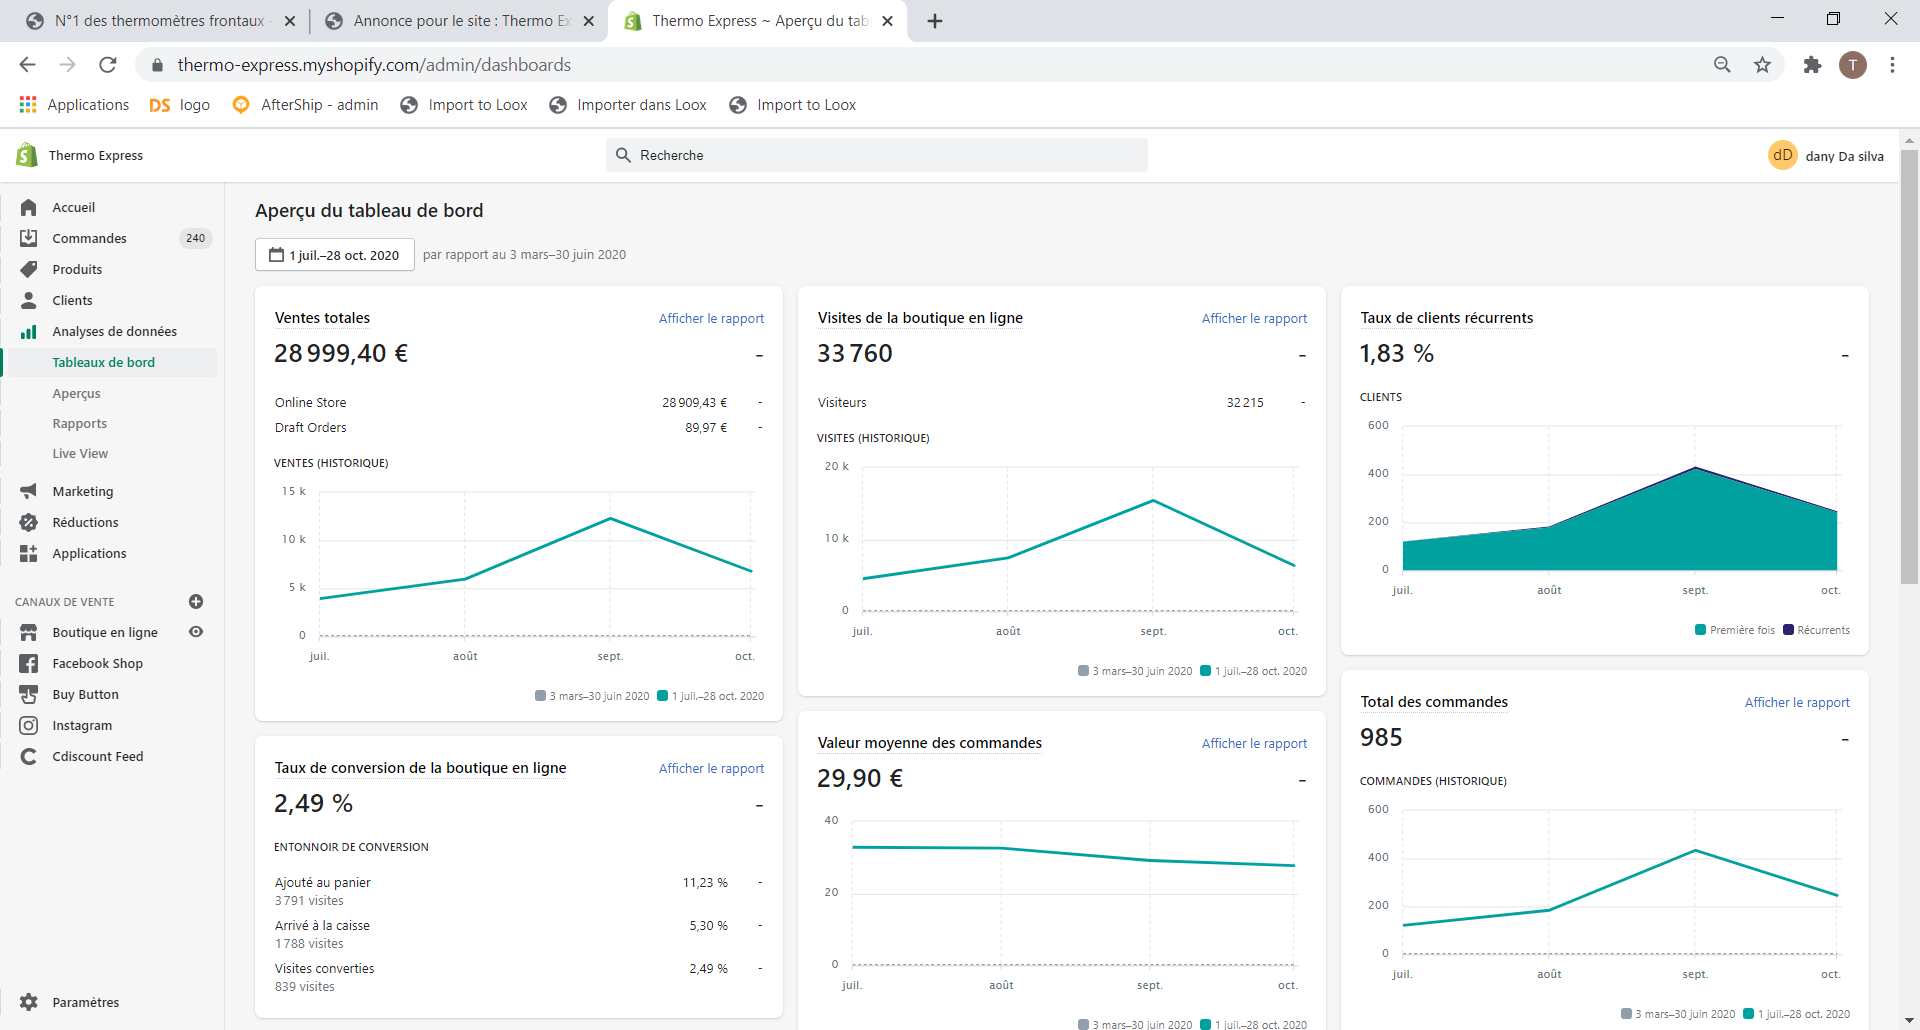Open the Instagram channel icon

(x=28, y=725)
